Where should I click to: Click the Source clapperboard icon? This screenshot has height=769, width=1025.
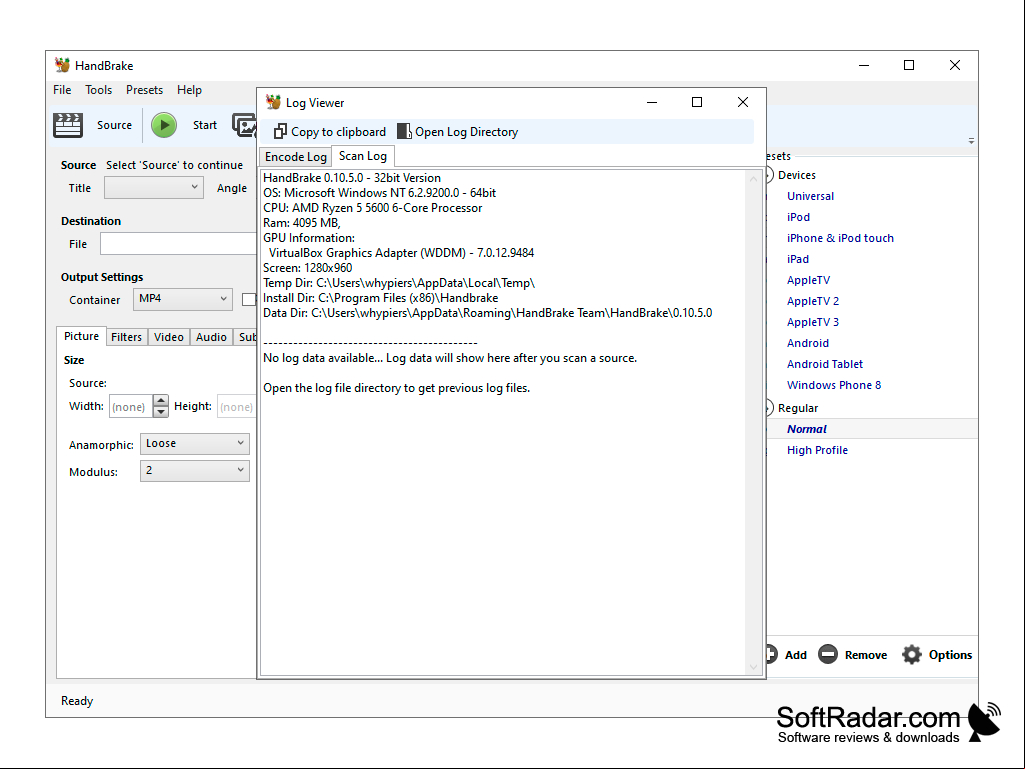pos(68,125)
